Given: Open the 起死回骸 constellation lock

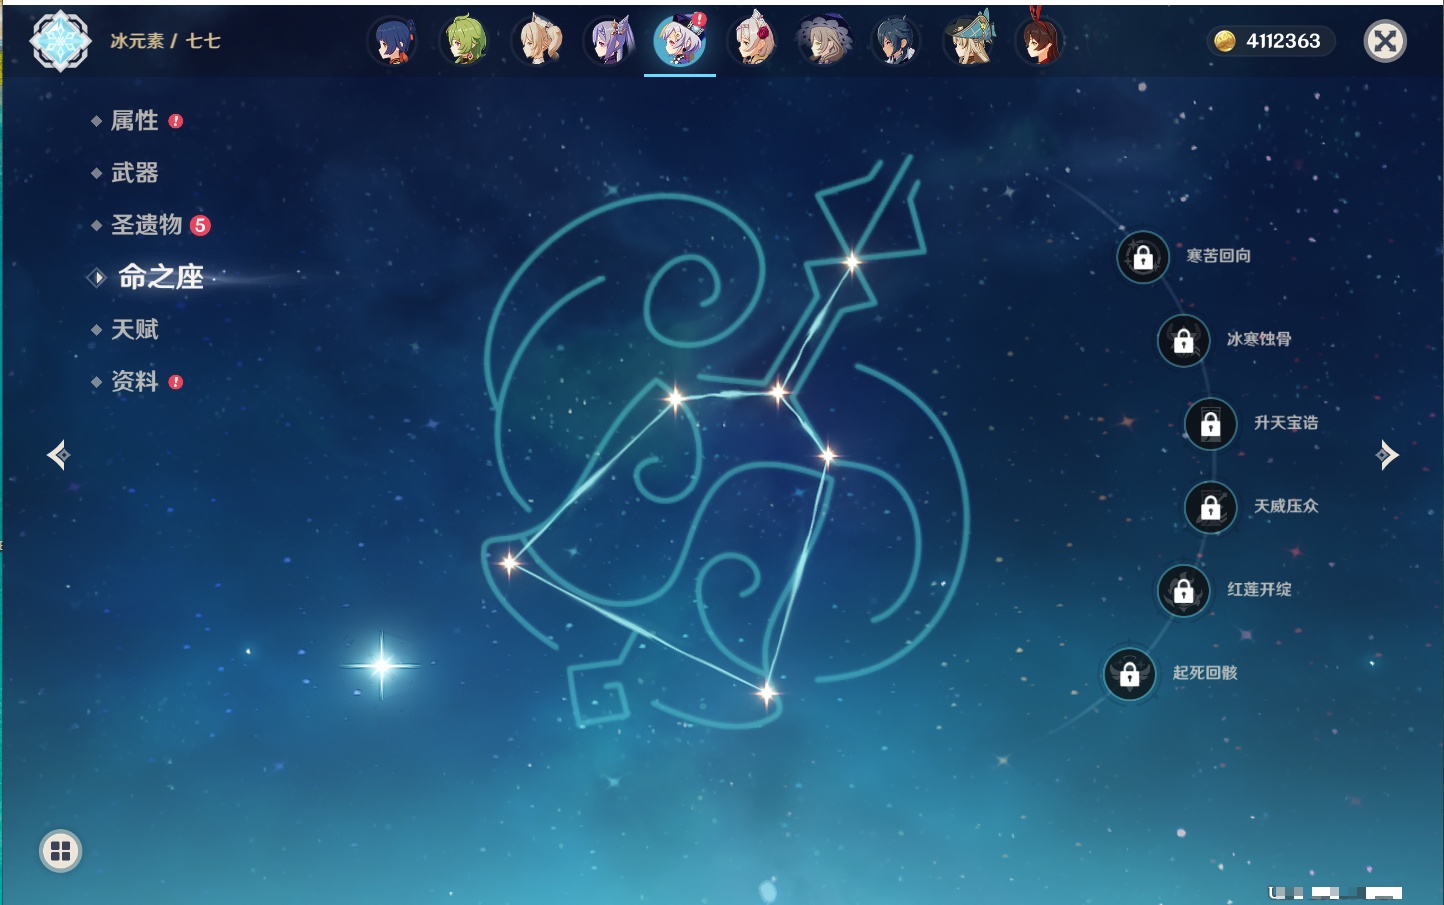Looking at the screenshot, I should [1130, 674].
